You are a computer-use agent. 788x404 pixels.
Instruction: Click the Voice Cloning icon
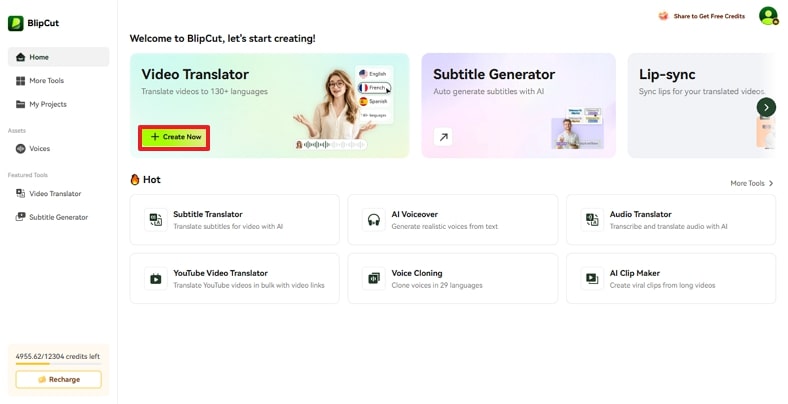373,278
